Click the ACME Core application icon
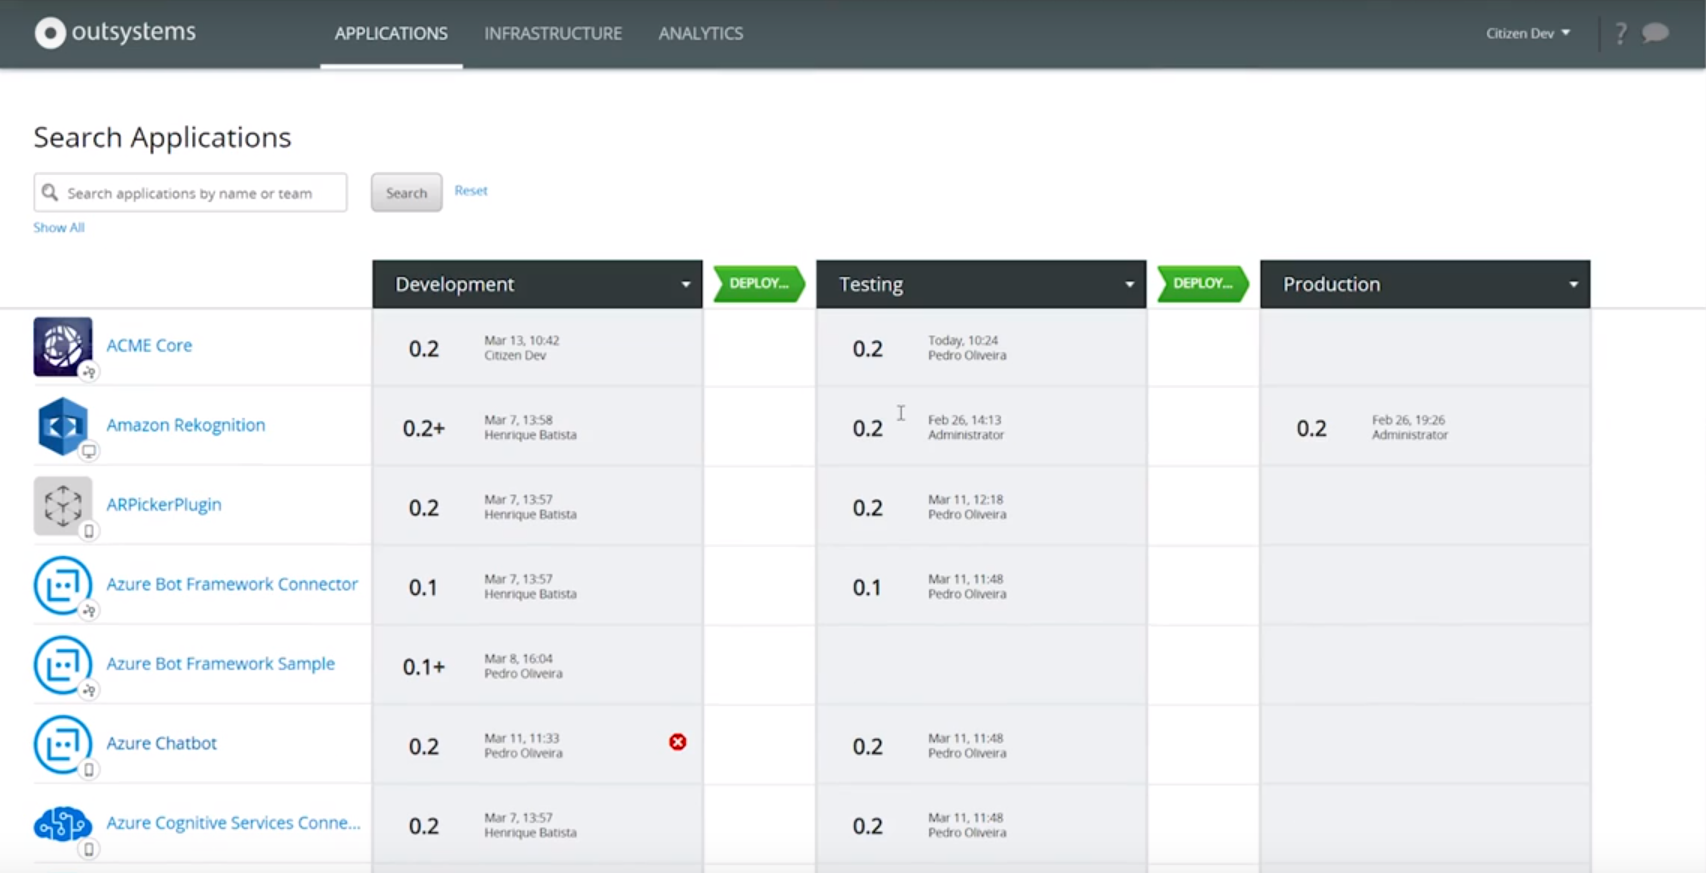Viewport: 1706px width, 873px height. 62,346
